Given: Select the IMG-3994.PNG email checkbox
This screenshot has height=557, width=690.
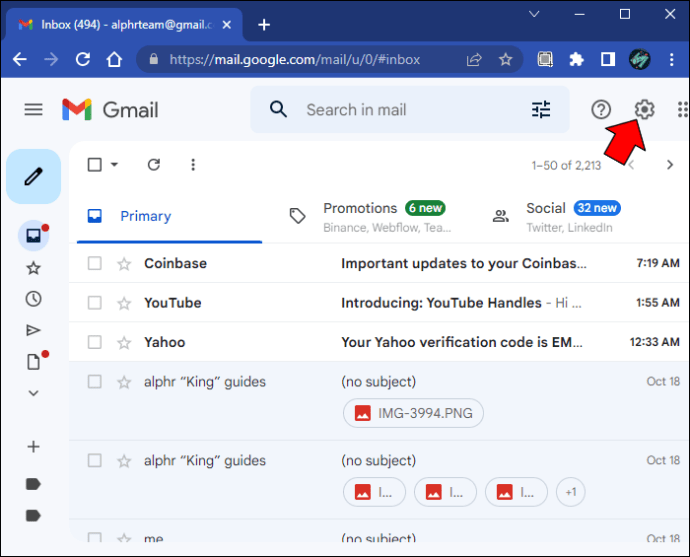Looking at the screenshot, I should pyautogui.click(x=95, y=382).
